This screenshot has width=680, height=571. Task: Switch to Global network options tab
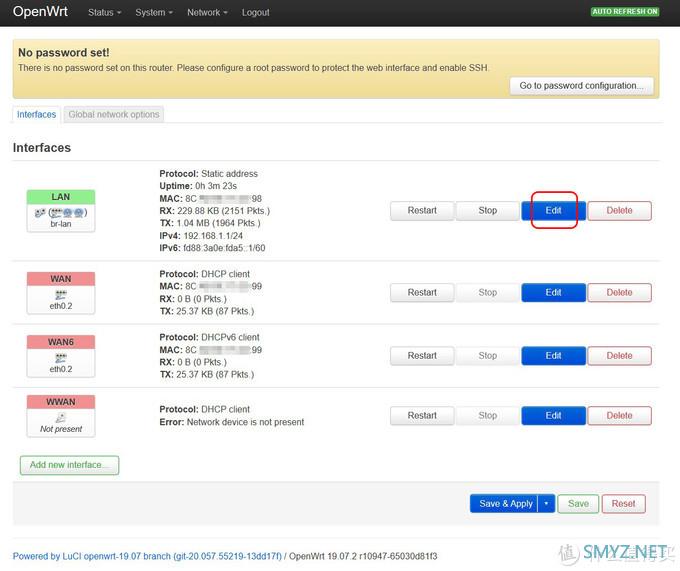point(114,114)
